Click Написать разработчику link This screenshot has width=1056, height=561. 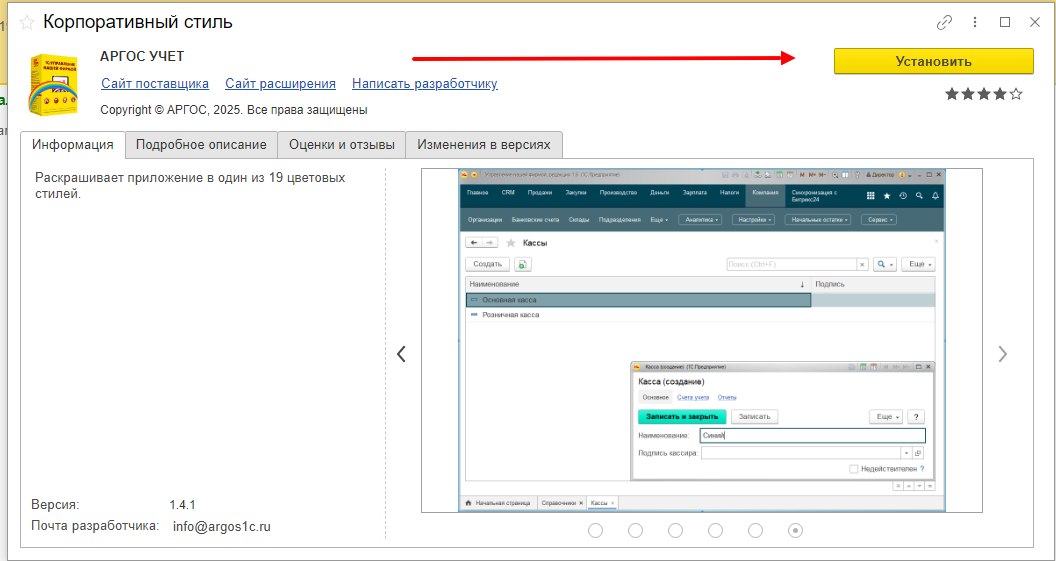pyautogui.click(x=425, y=84)
